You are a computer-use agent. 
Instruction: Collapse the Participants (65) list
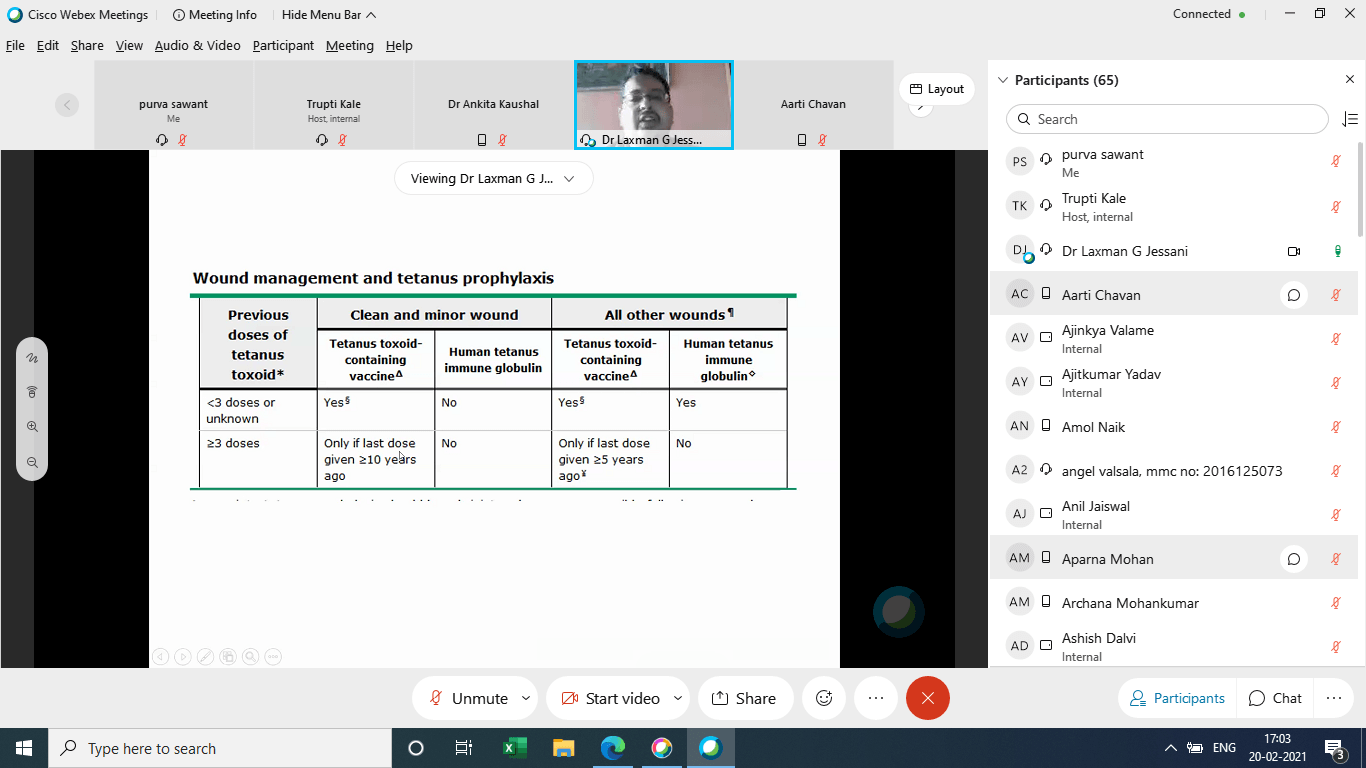(x=1003, y=80)
